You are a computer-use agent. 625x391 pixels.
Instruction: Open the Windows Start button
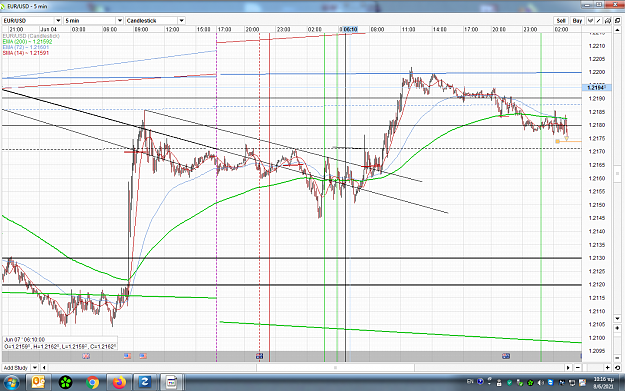pos(11,383)
